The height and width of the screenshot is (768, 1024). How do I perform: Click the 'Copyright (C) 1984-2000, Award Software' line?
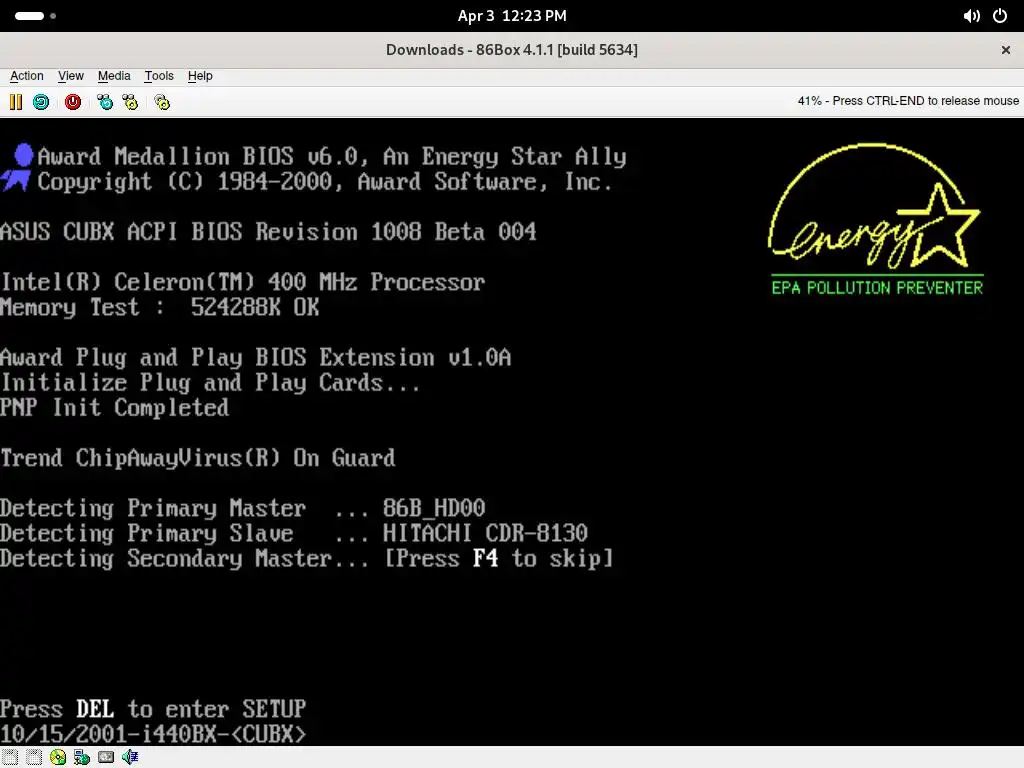click(x=326, y=182)
